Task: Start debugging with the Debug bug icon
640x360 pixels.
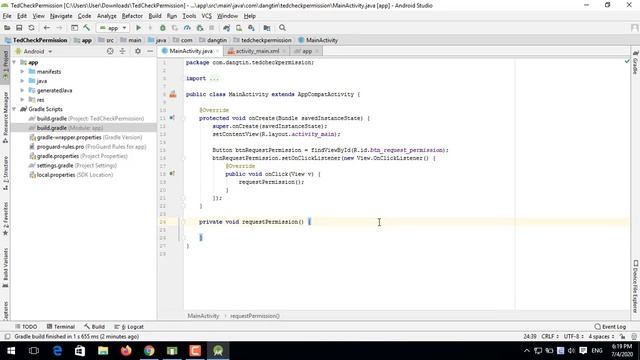Action: (162, 28)
